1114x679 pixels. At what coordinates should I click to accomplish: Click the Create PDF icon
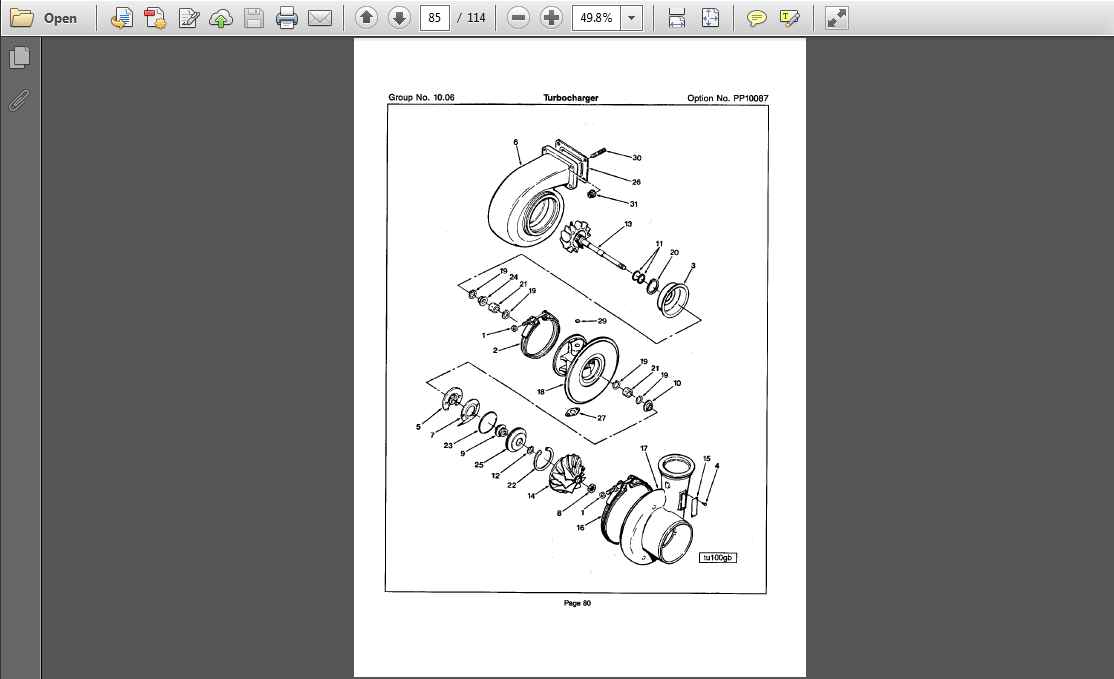pyautogui.click(x=155, y=18)
